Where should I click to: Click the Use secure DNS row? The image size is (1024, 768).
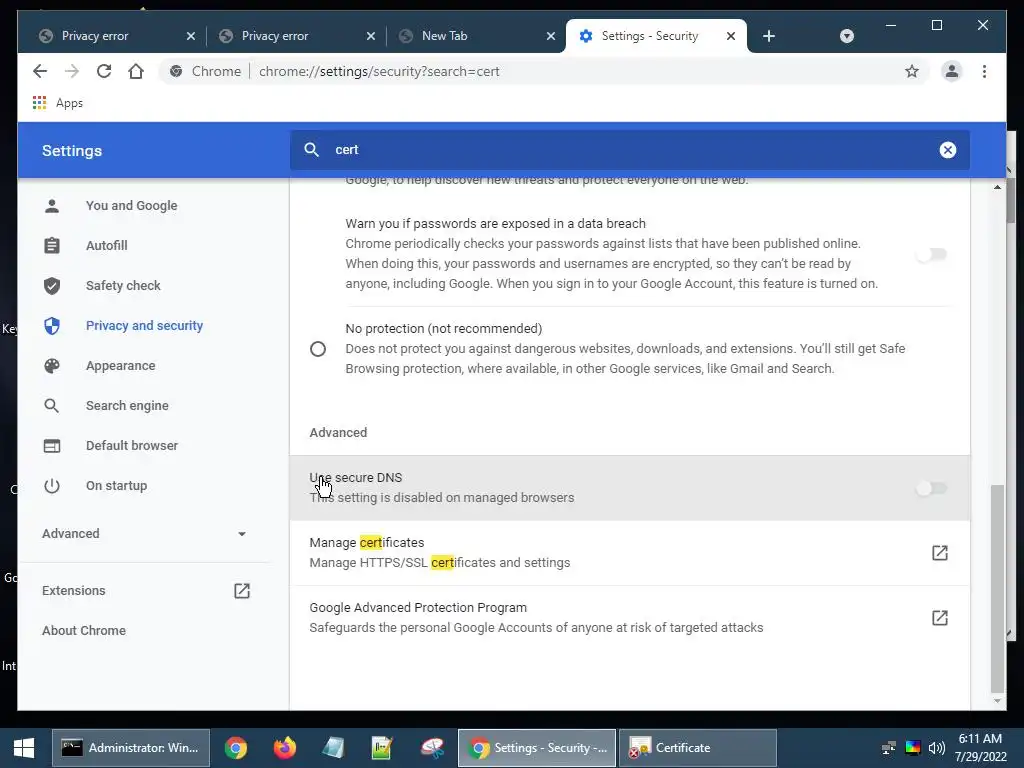[x=630, y=488]
